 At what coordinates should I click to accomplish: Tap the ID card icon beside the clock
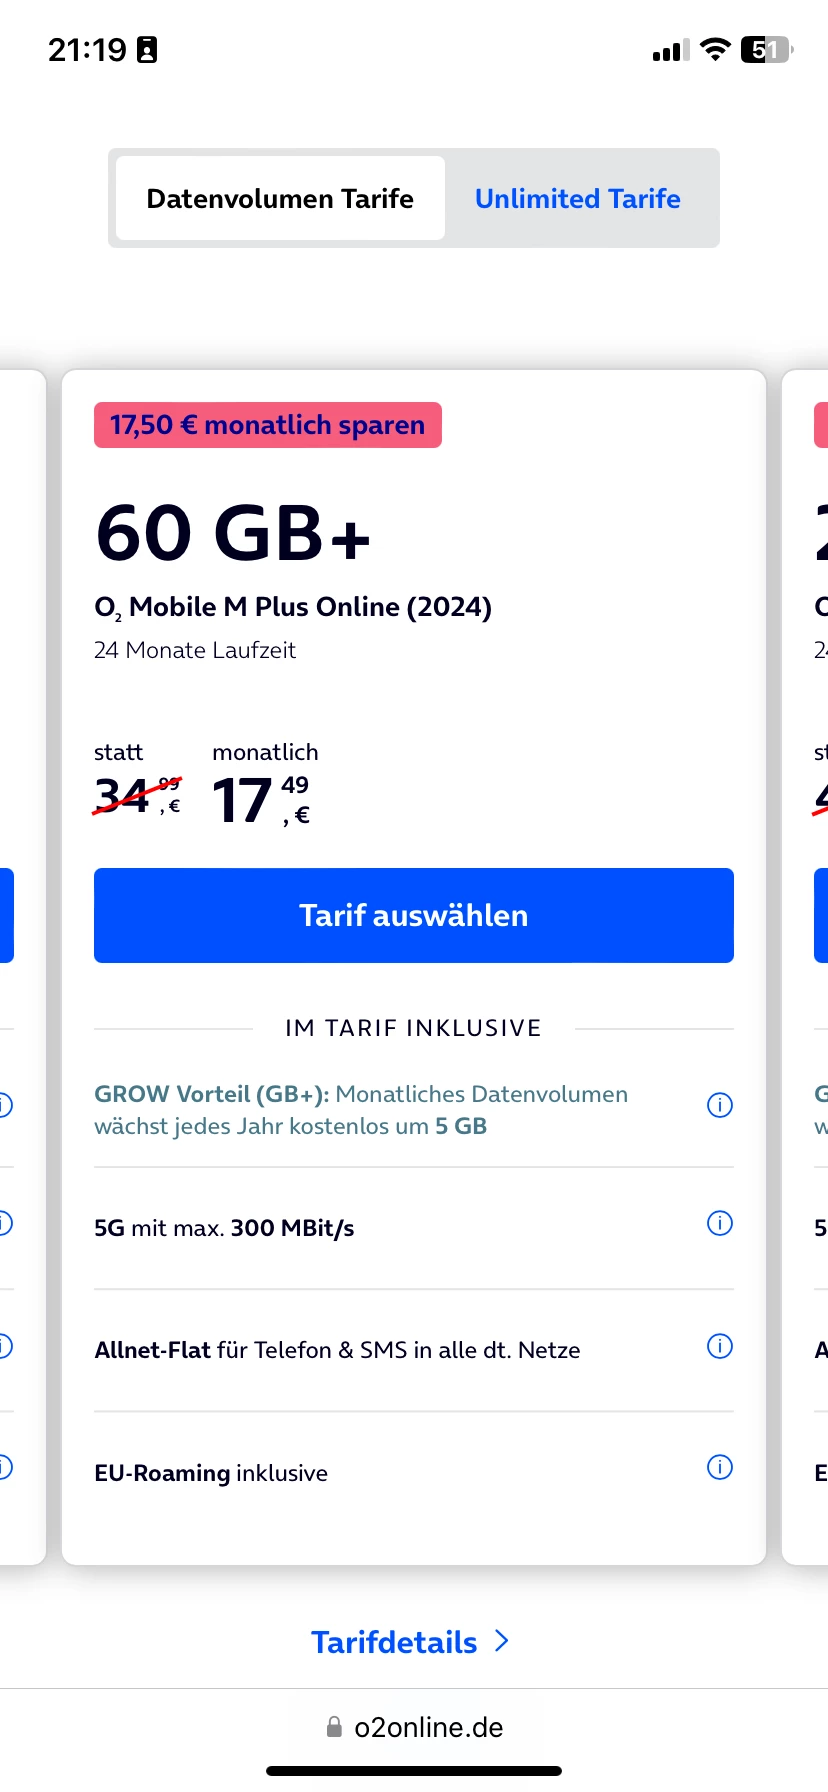(147, 50)
